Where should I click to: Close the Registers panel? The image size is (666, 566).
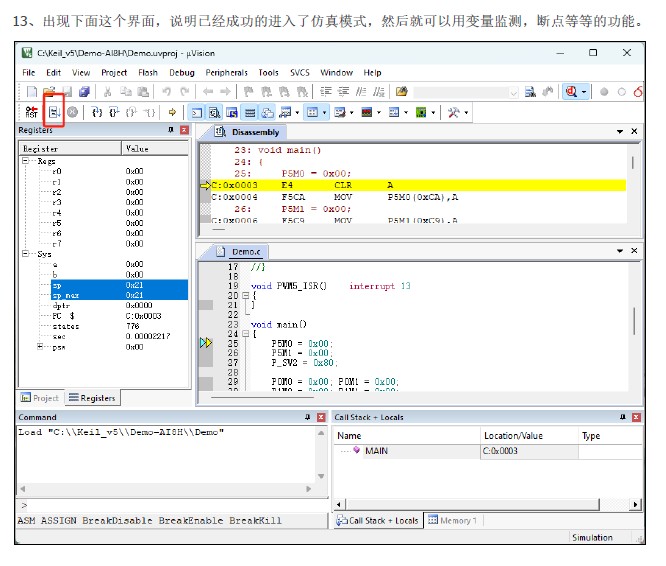pos(184,130)
